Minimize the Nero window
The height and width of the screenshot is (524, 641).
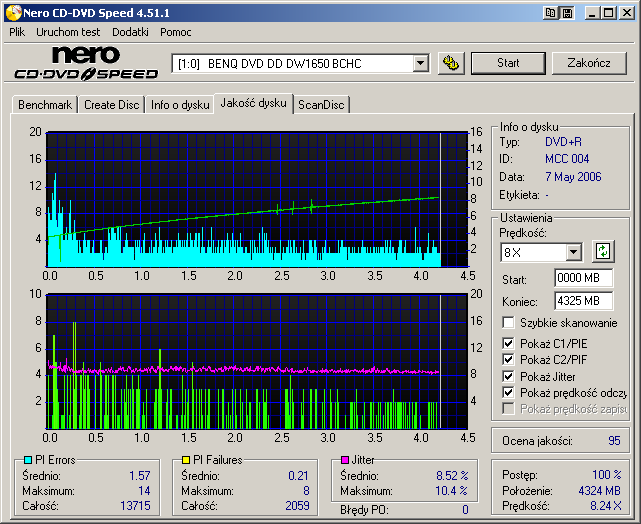pyautogui.click(x=592, y=13)
